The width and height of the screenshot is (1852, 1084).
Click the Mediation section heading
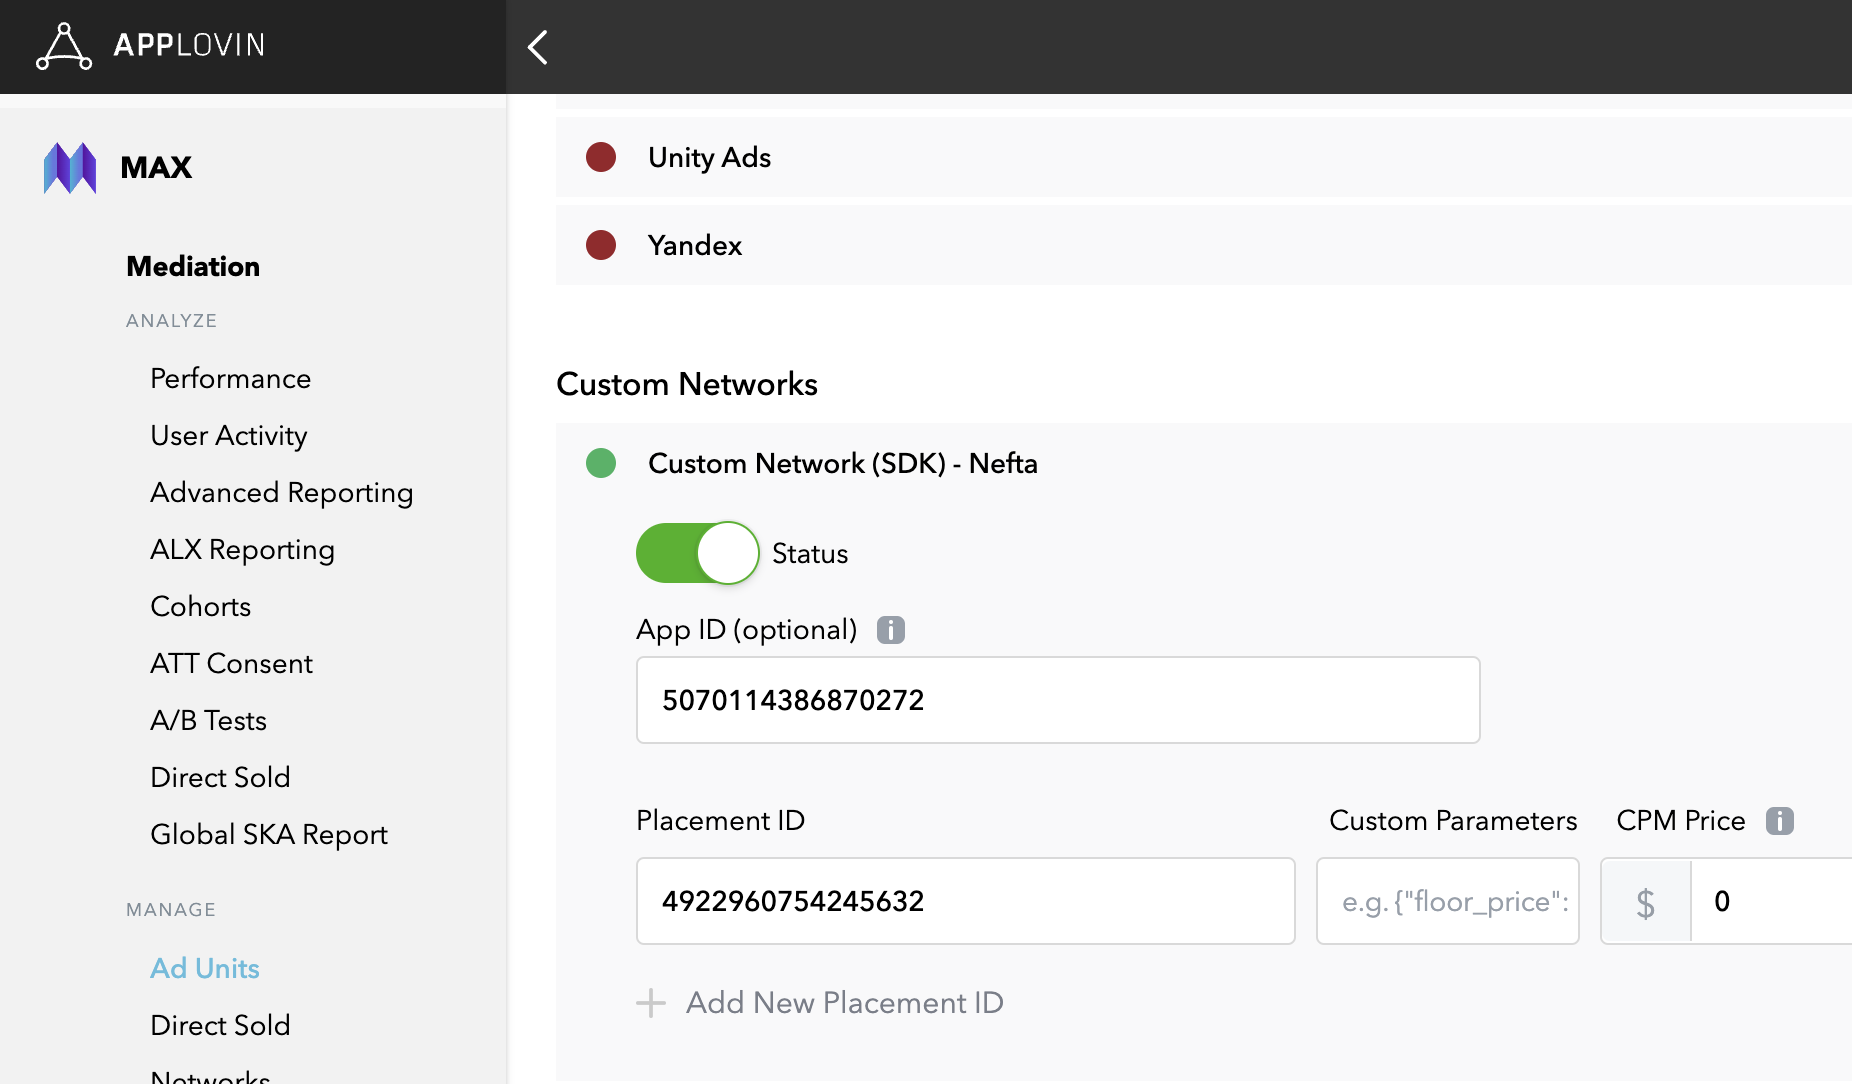click(193, 266)
